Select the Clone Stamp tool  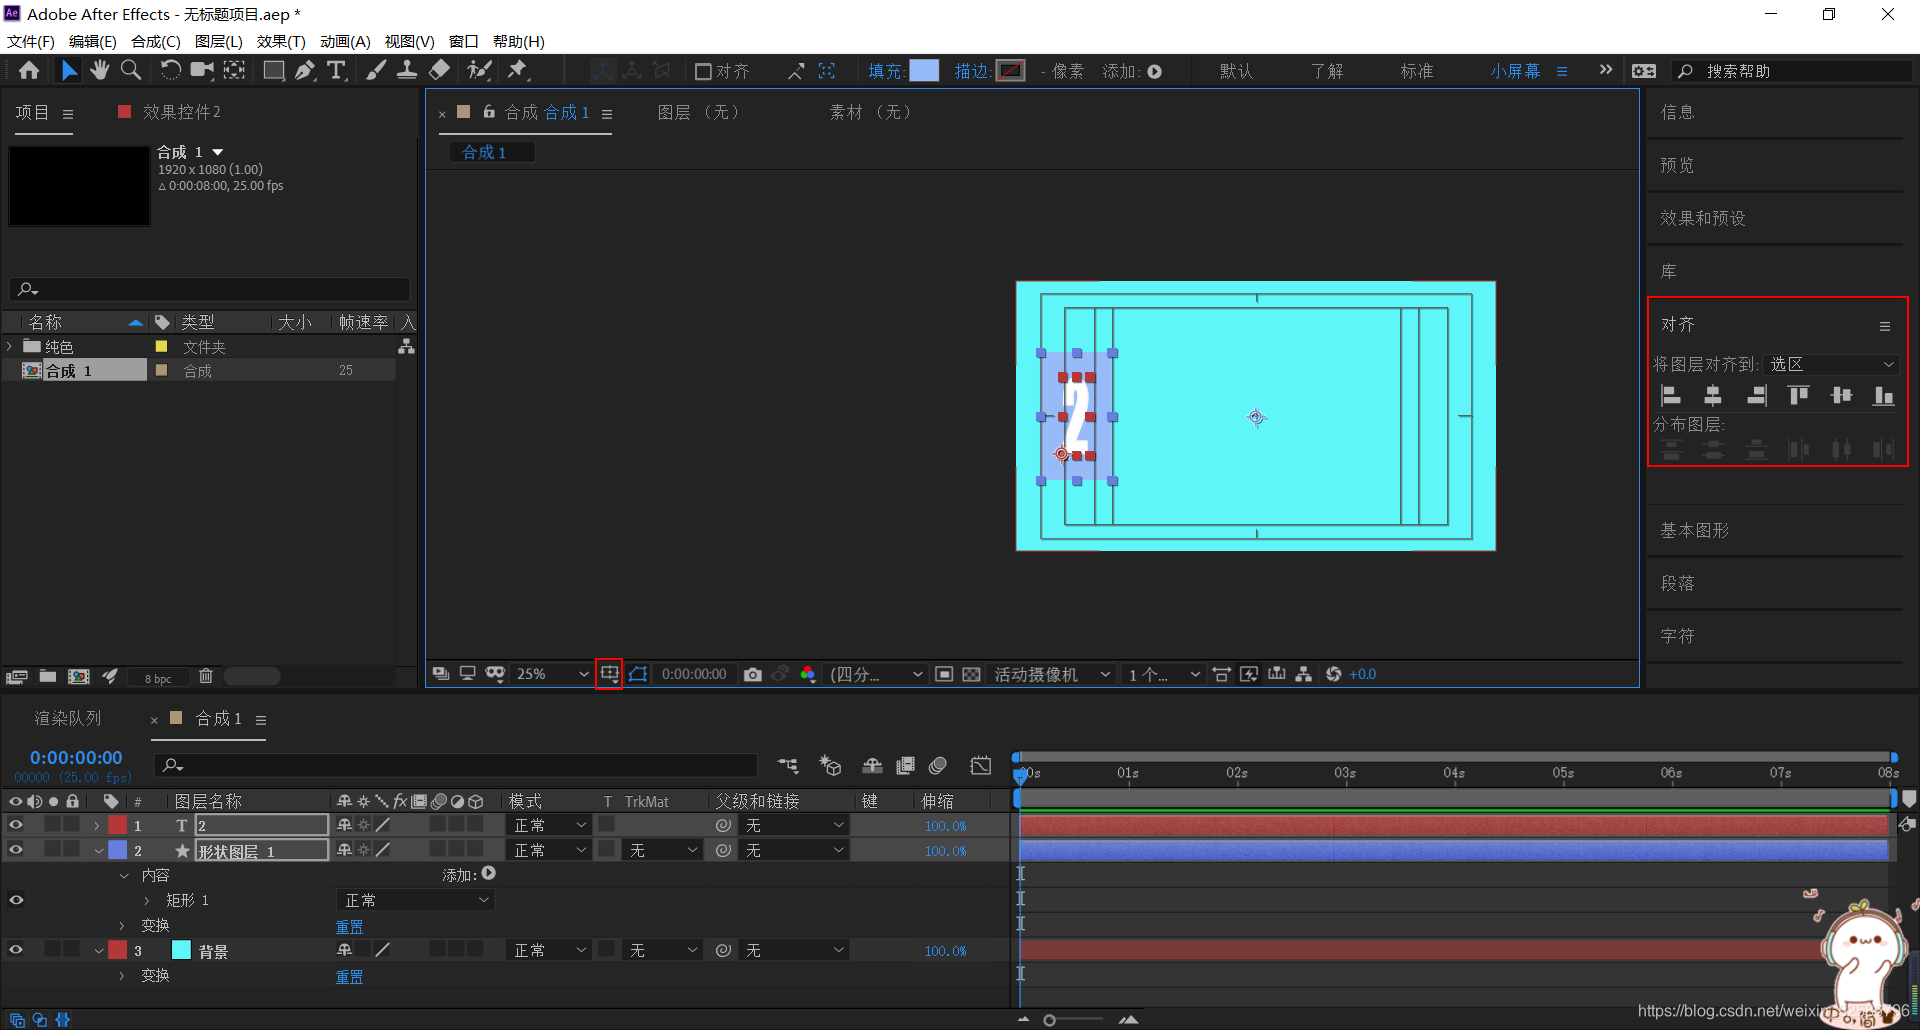tap(407, 70)
